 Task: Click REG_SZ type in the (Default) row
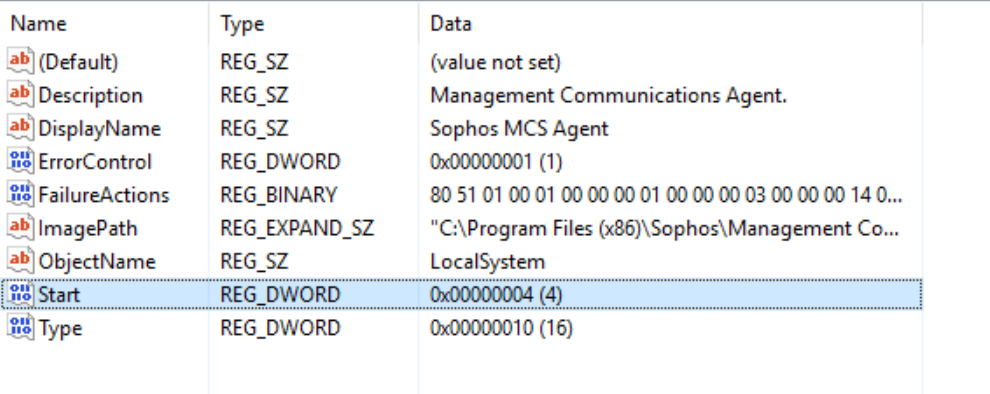click(254, 62)
